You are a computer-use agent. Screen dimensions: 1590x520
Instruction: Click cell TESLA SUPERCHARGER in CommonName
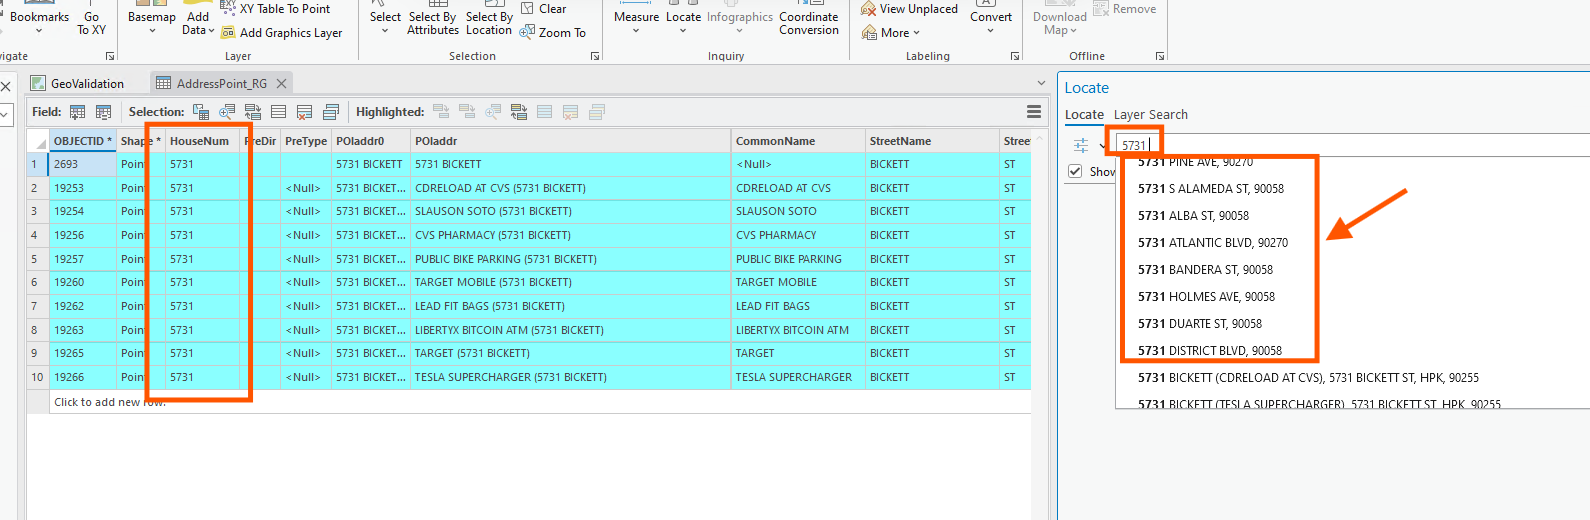[798, 378]
